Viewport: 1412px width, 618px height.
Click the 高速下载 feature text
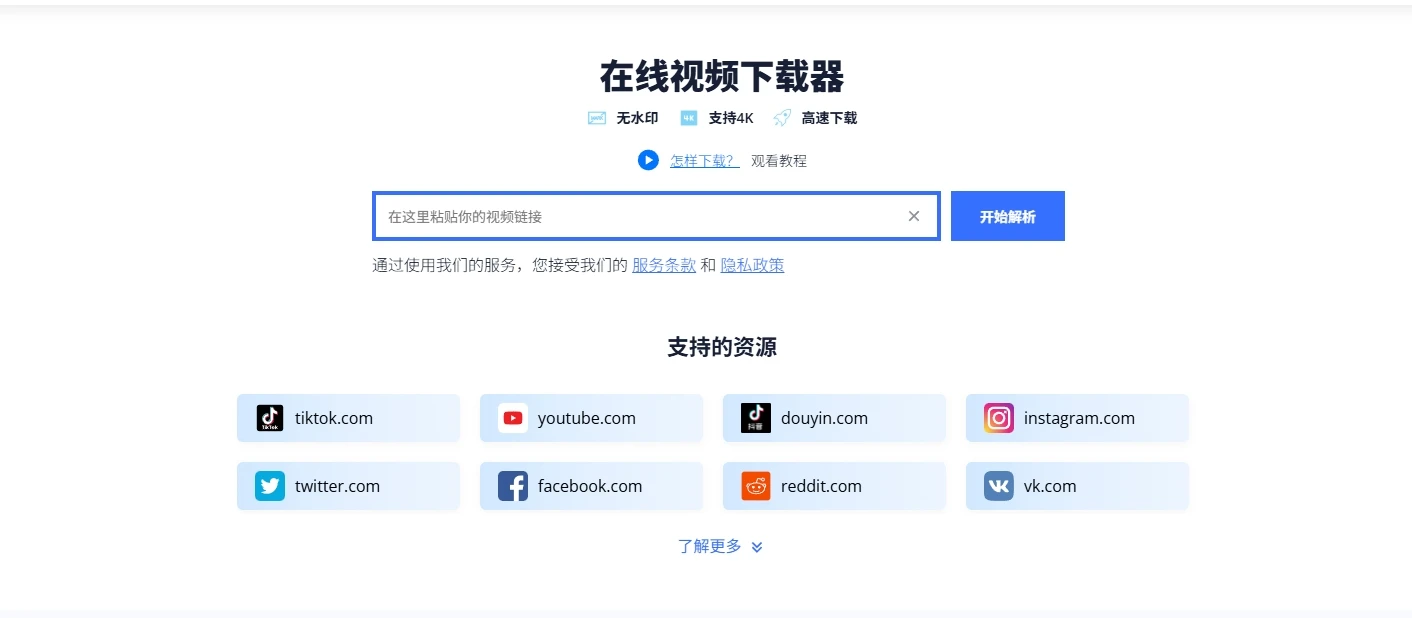(829, 118)
